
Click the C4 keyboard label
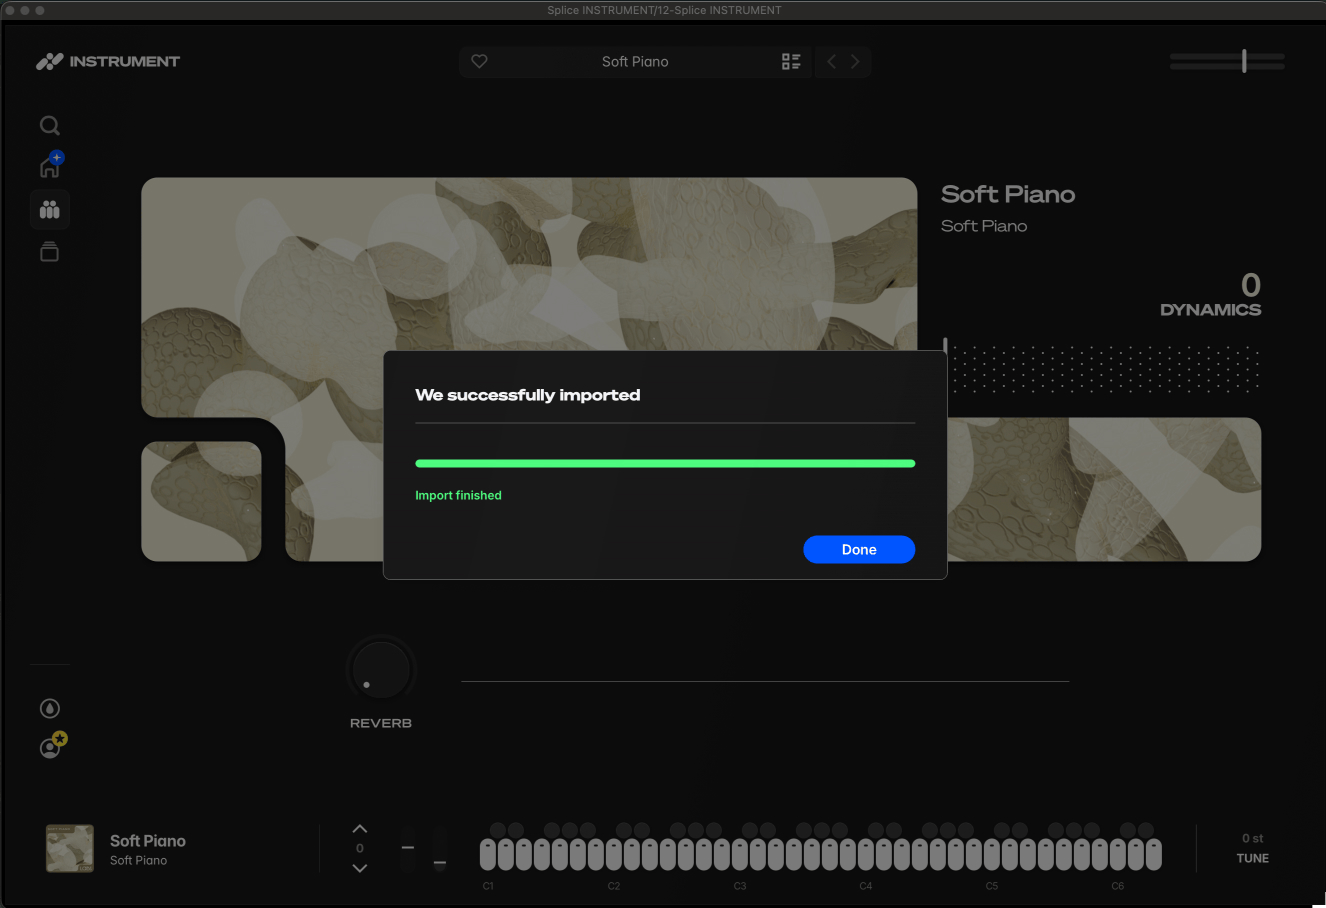866,886
